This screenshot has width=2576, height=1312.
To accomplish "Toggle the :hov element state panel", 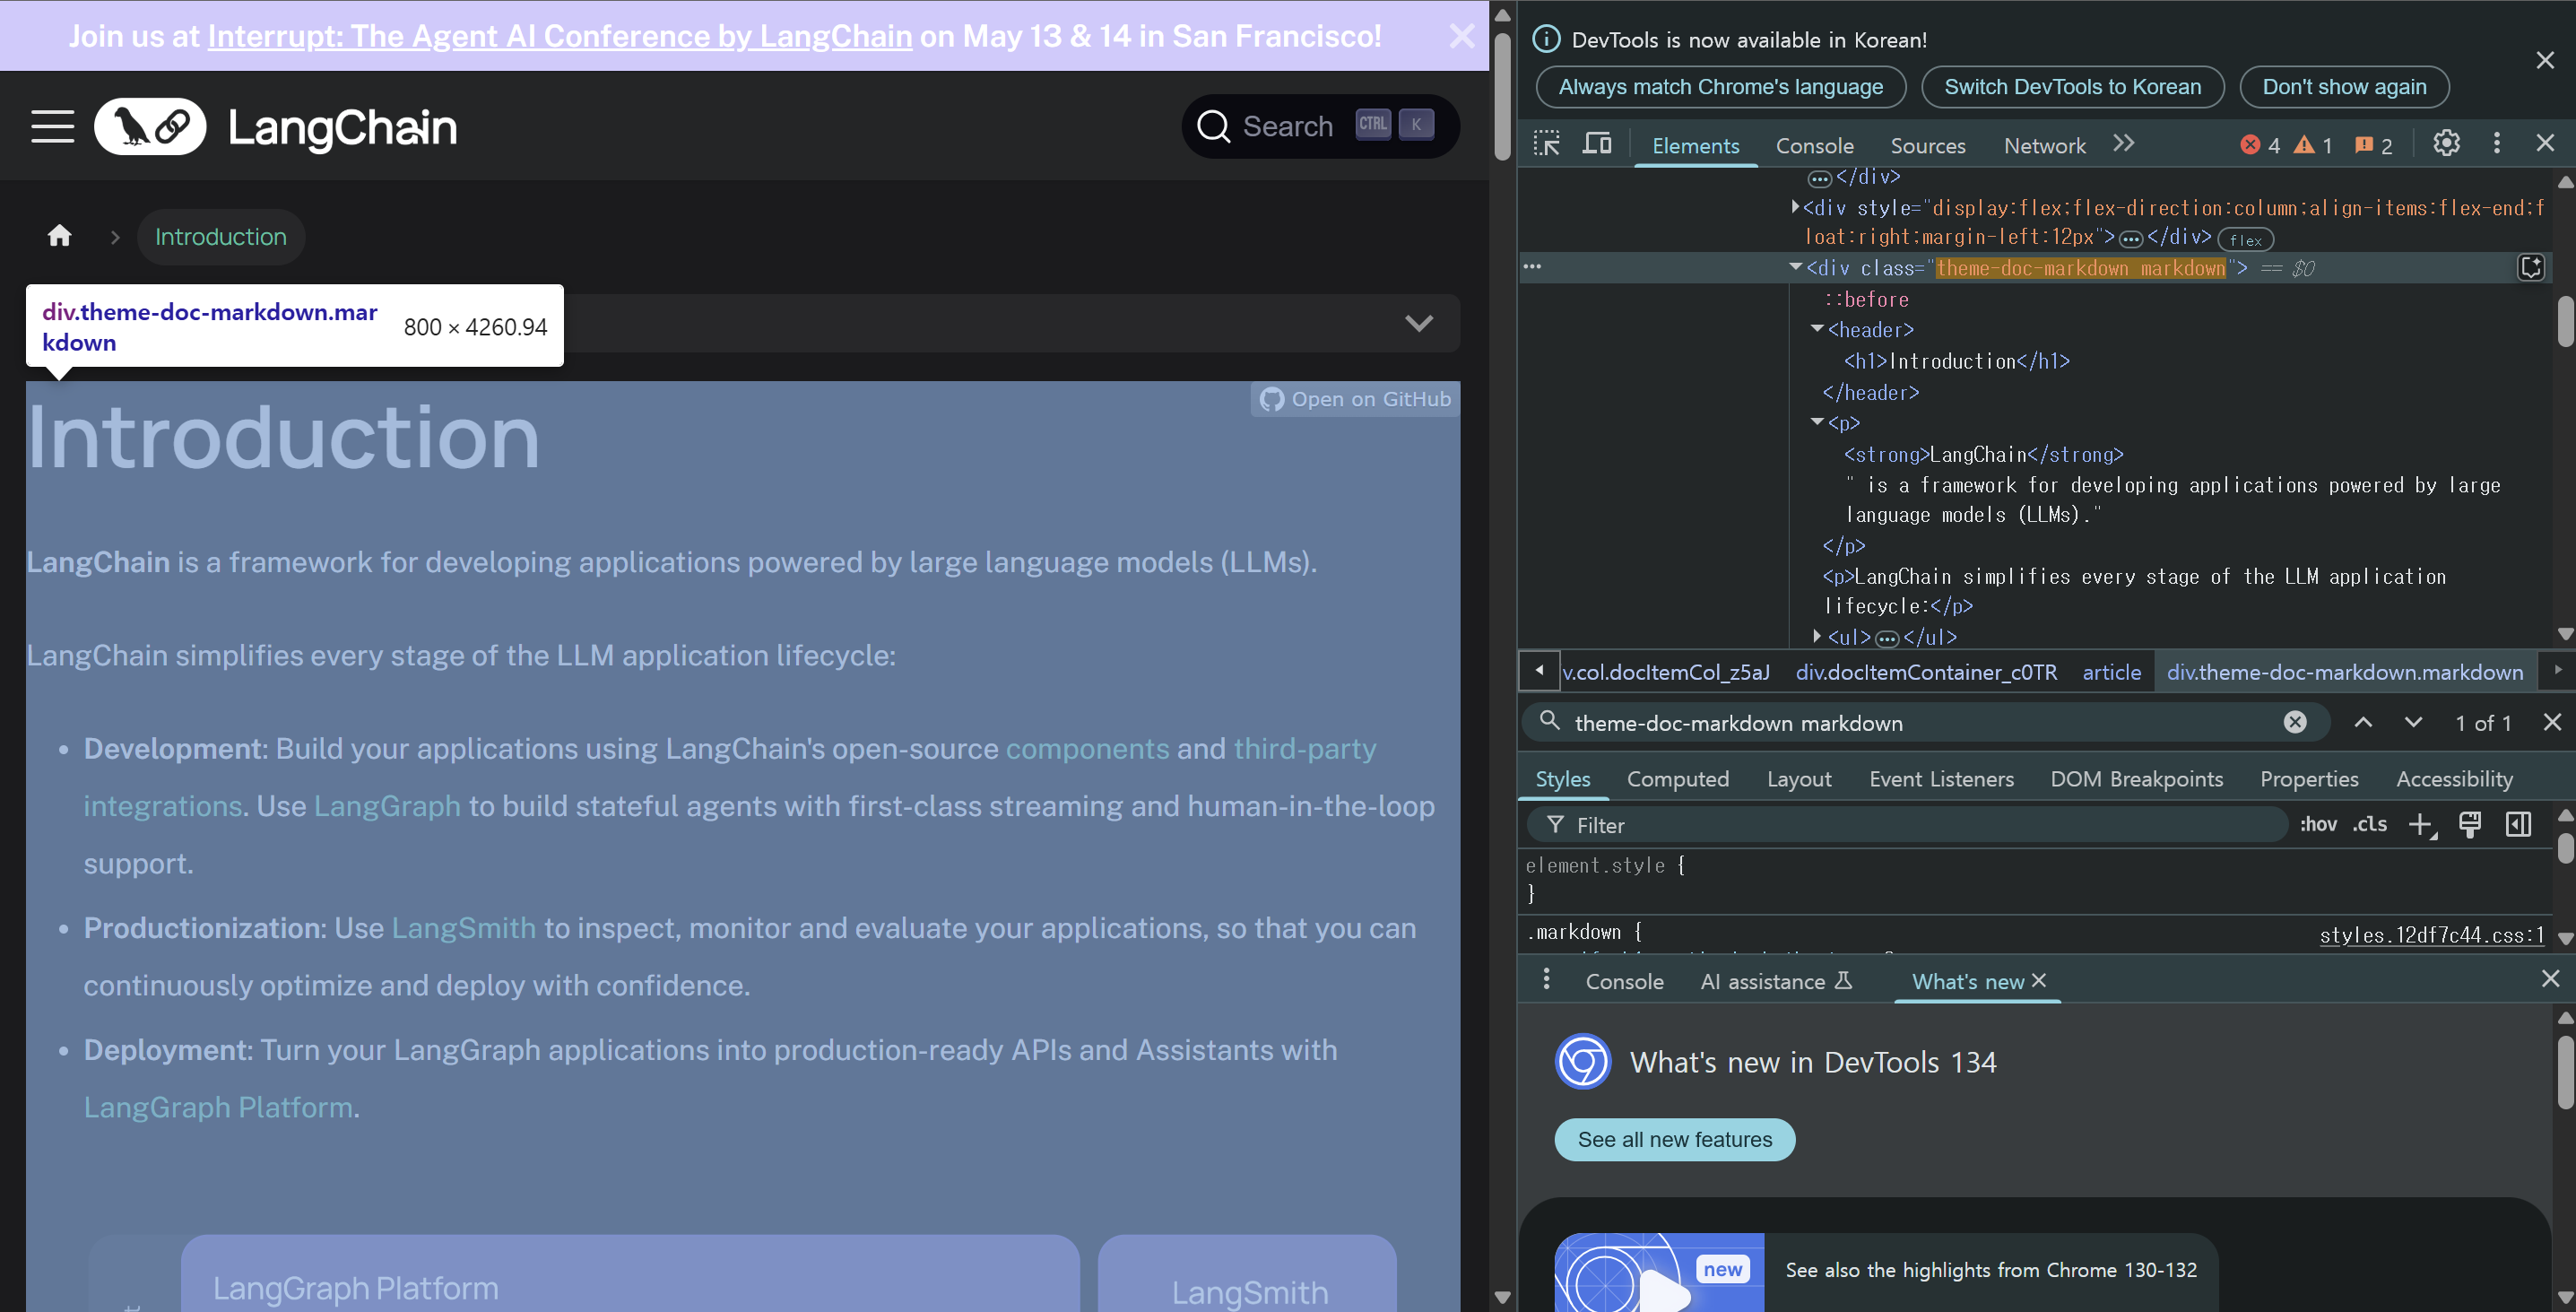I will (x=2318, y=825).
